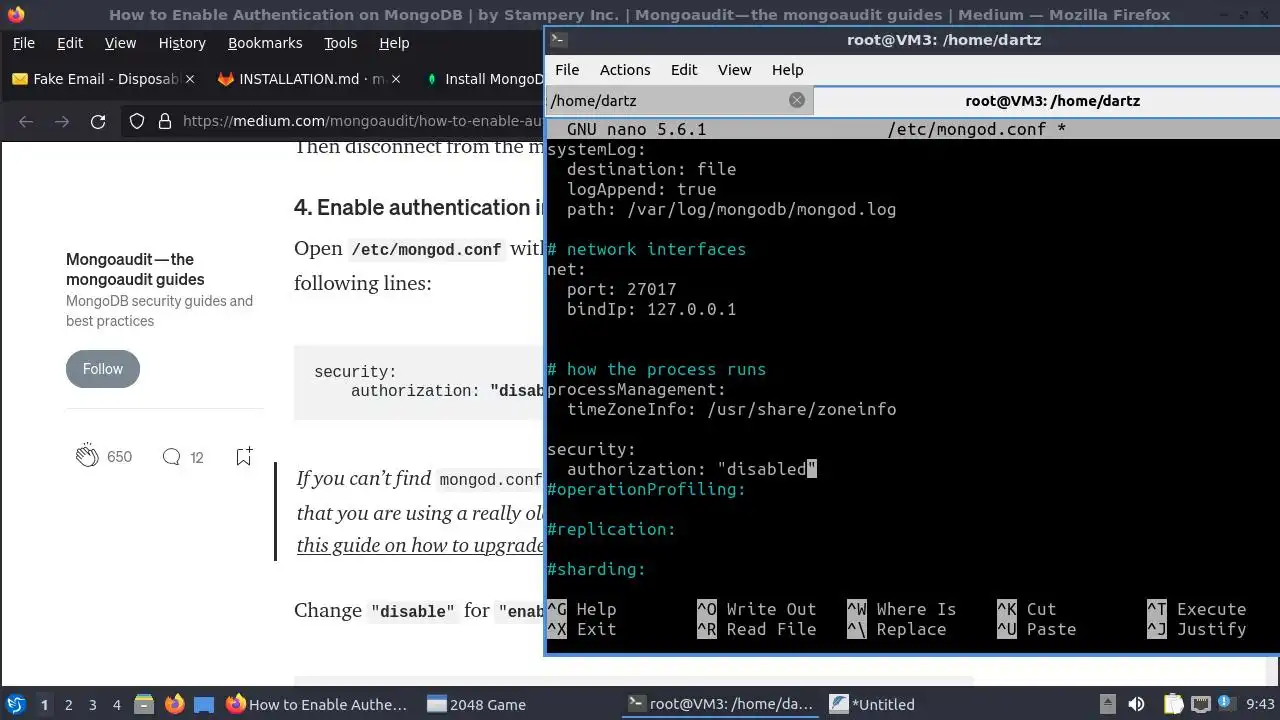Click the root@VM3 terminal taskbar button
This screenshot has width=1280, height=720.
coord(720,704)
